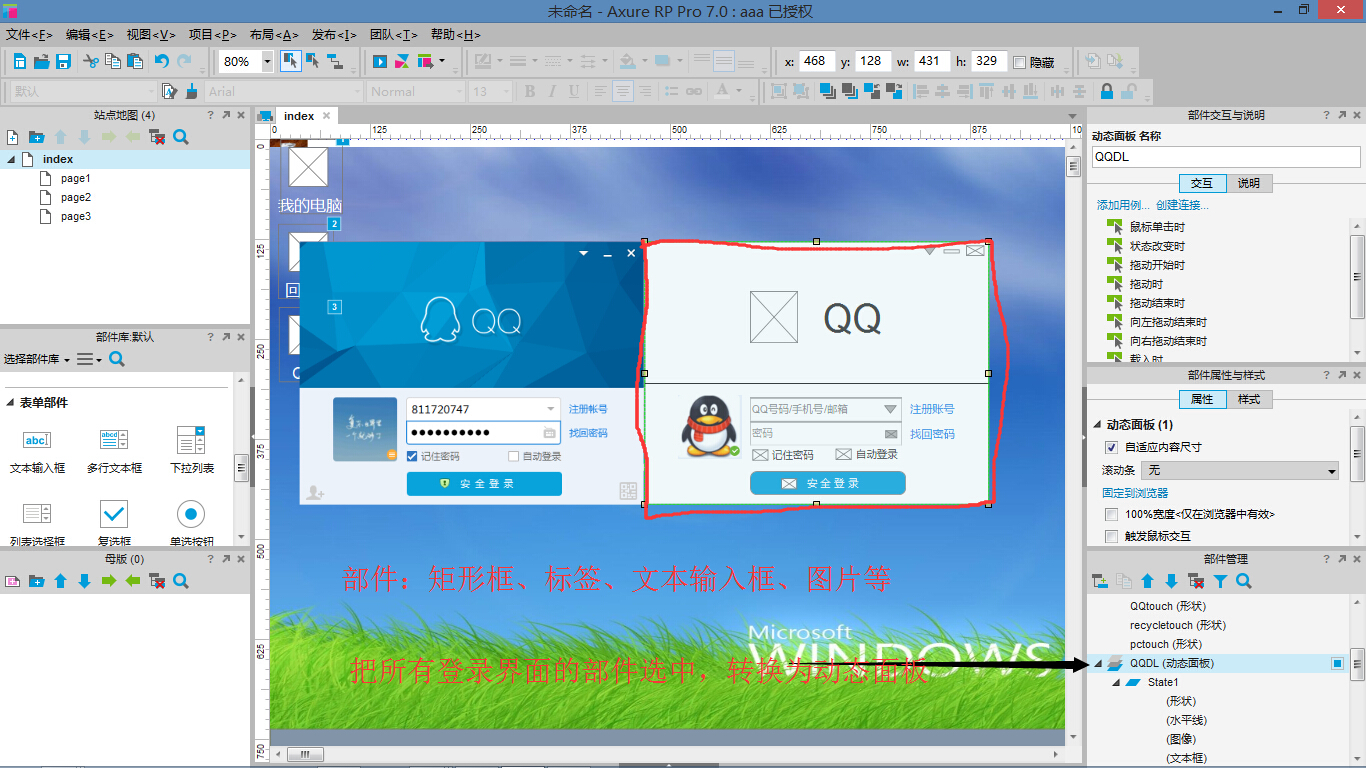Collapse the index page tree node

10,159
